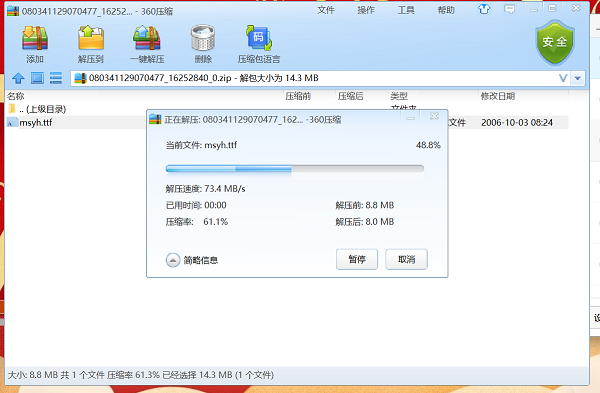Viewport: 600px width, 393px height.
Task: Click the status bar size summary text
Action: pos(141,375)
